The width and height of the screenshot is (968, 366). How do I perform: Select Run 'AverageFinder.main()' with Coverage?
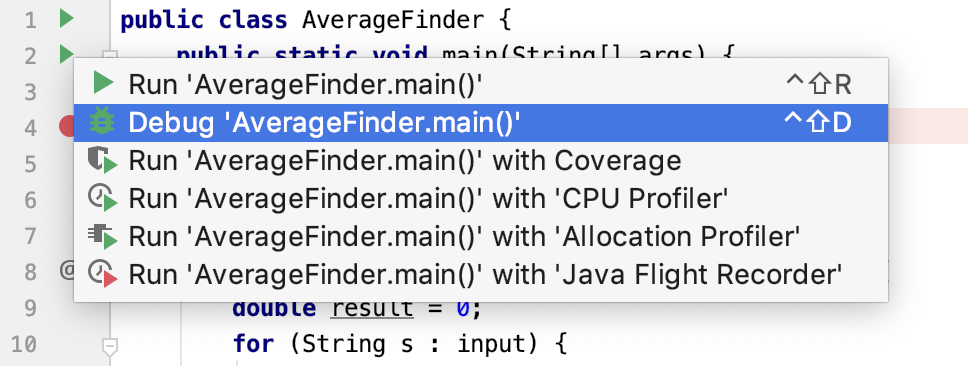[481, 161]
